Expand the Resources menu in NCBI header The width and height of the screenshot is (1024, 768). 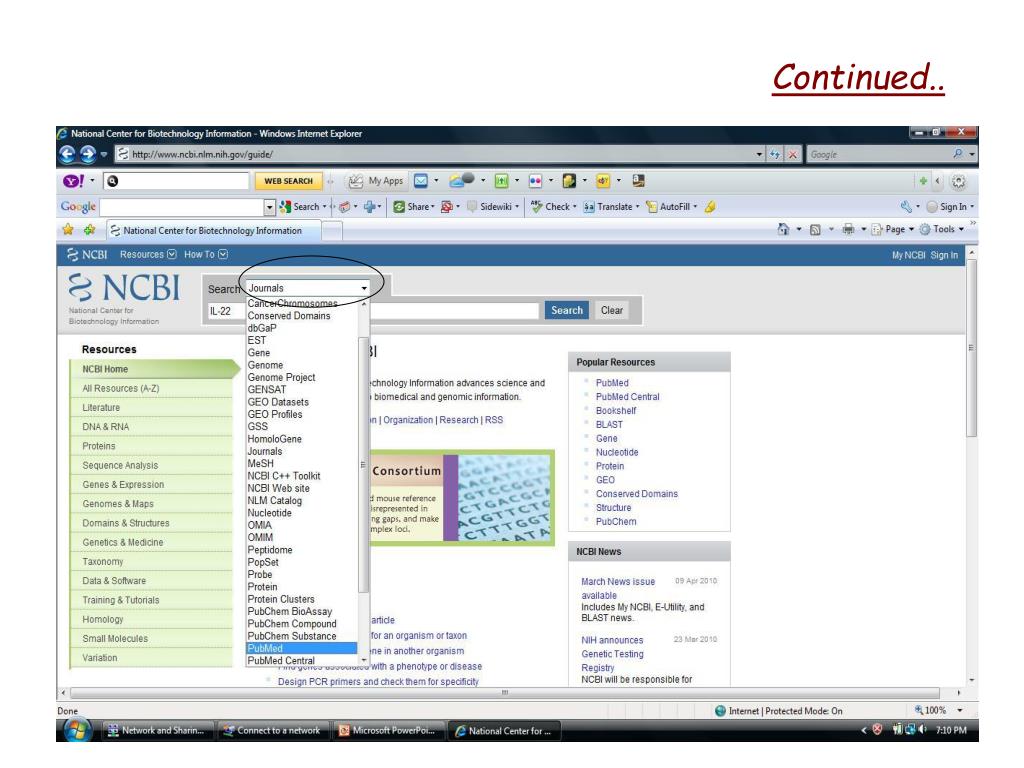point(148,255)
